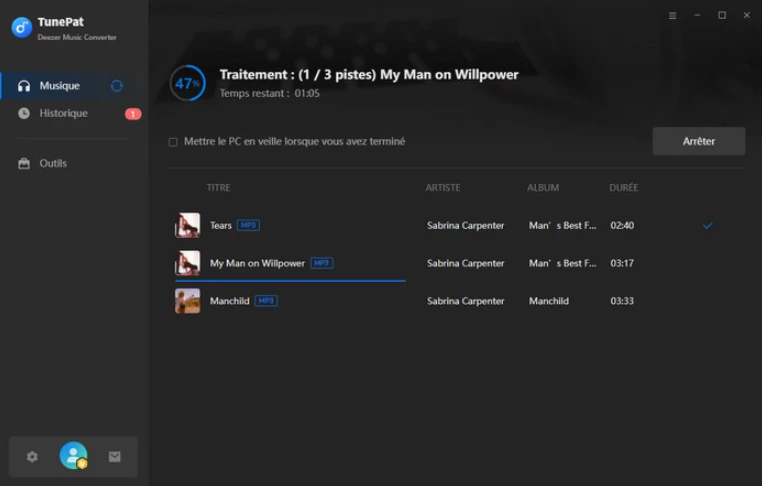Click the Traitement status heading
The image size is (762, 486).
[x=369, y=74]
